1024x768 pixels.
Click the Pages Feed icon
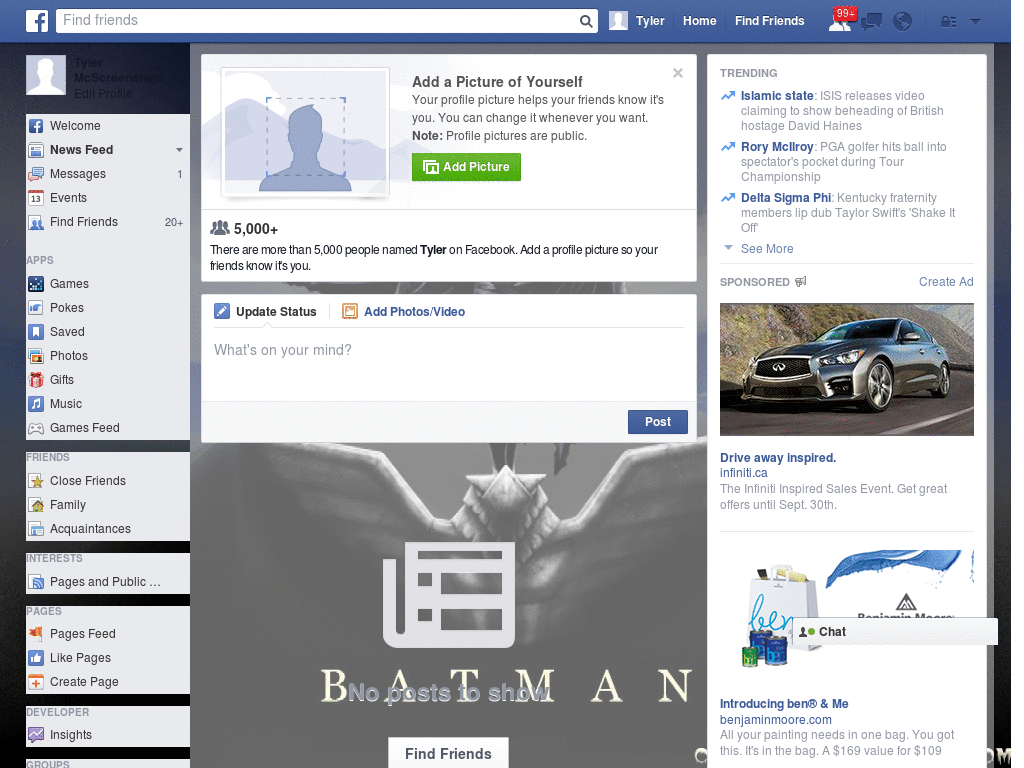click(x=36, y=633)
